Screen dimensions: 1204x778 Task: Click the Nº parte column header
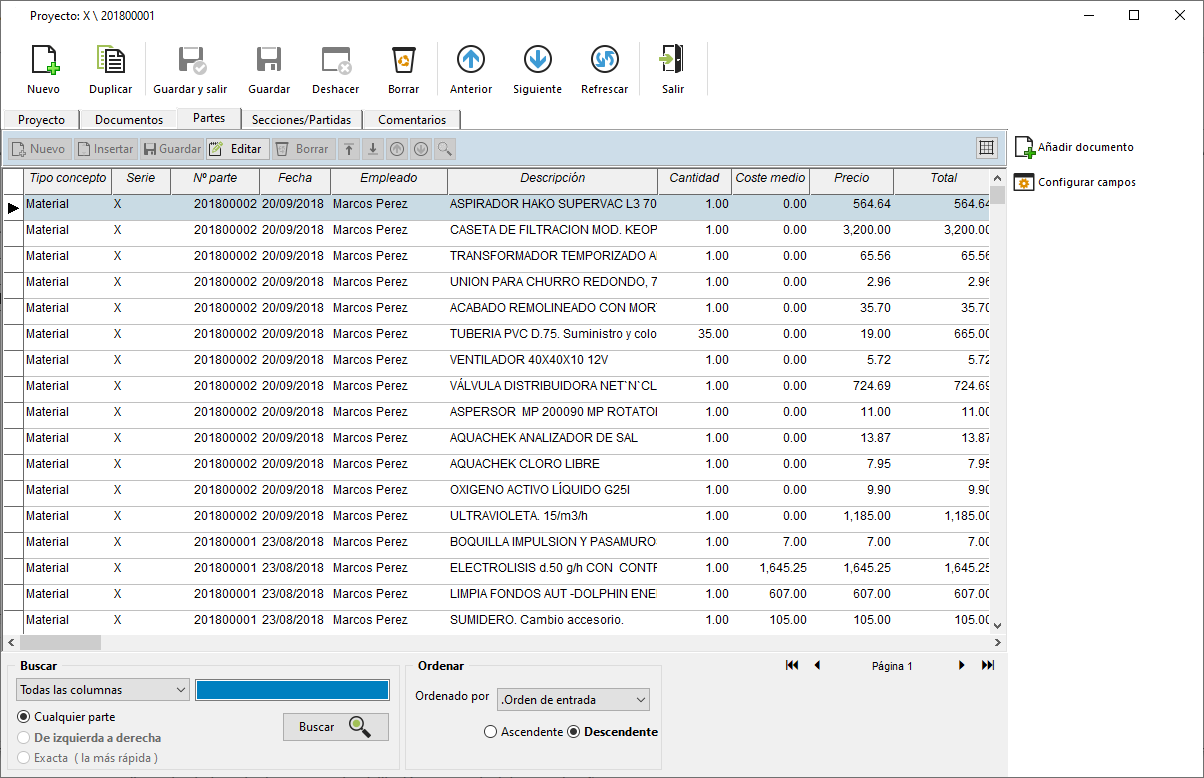215,179
